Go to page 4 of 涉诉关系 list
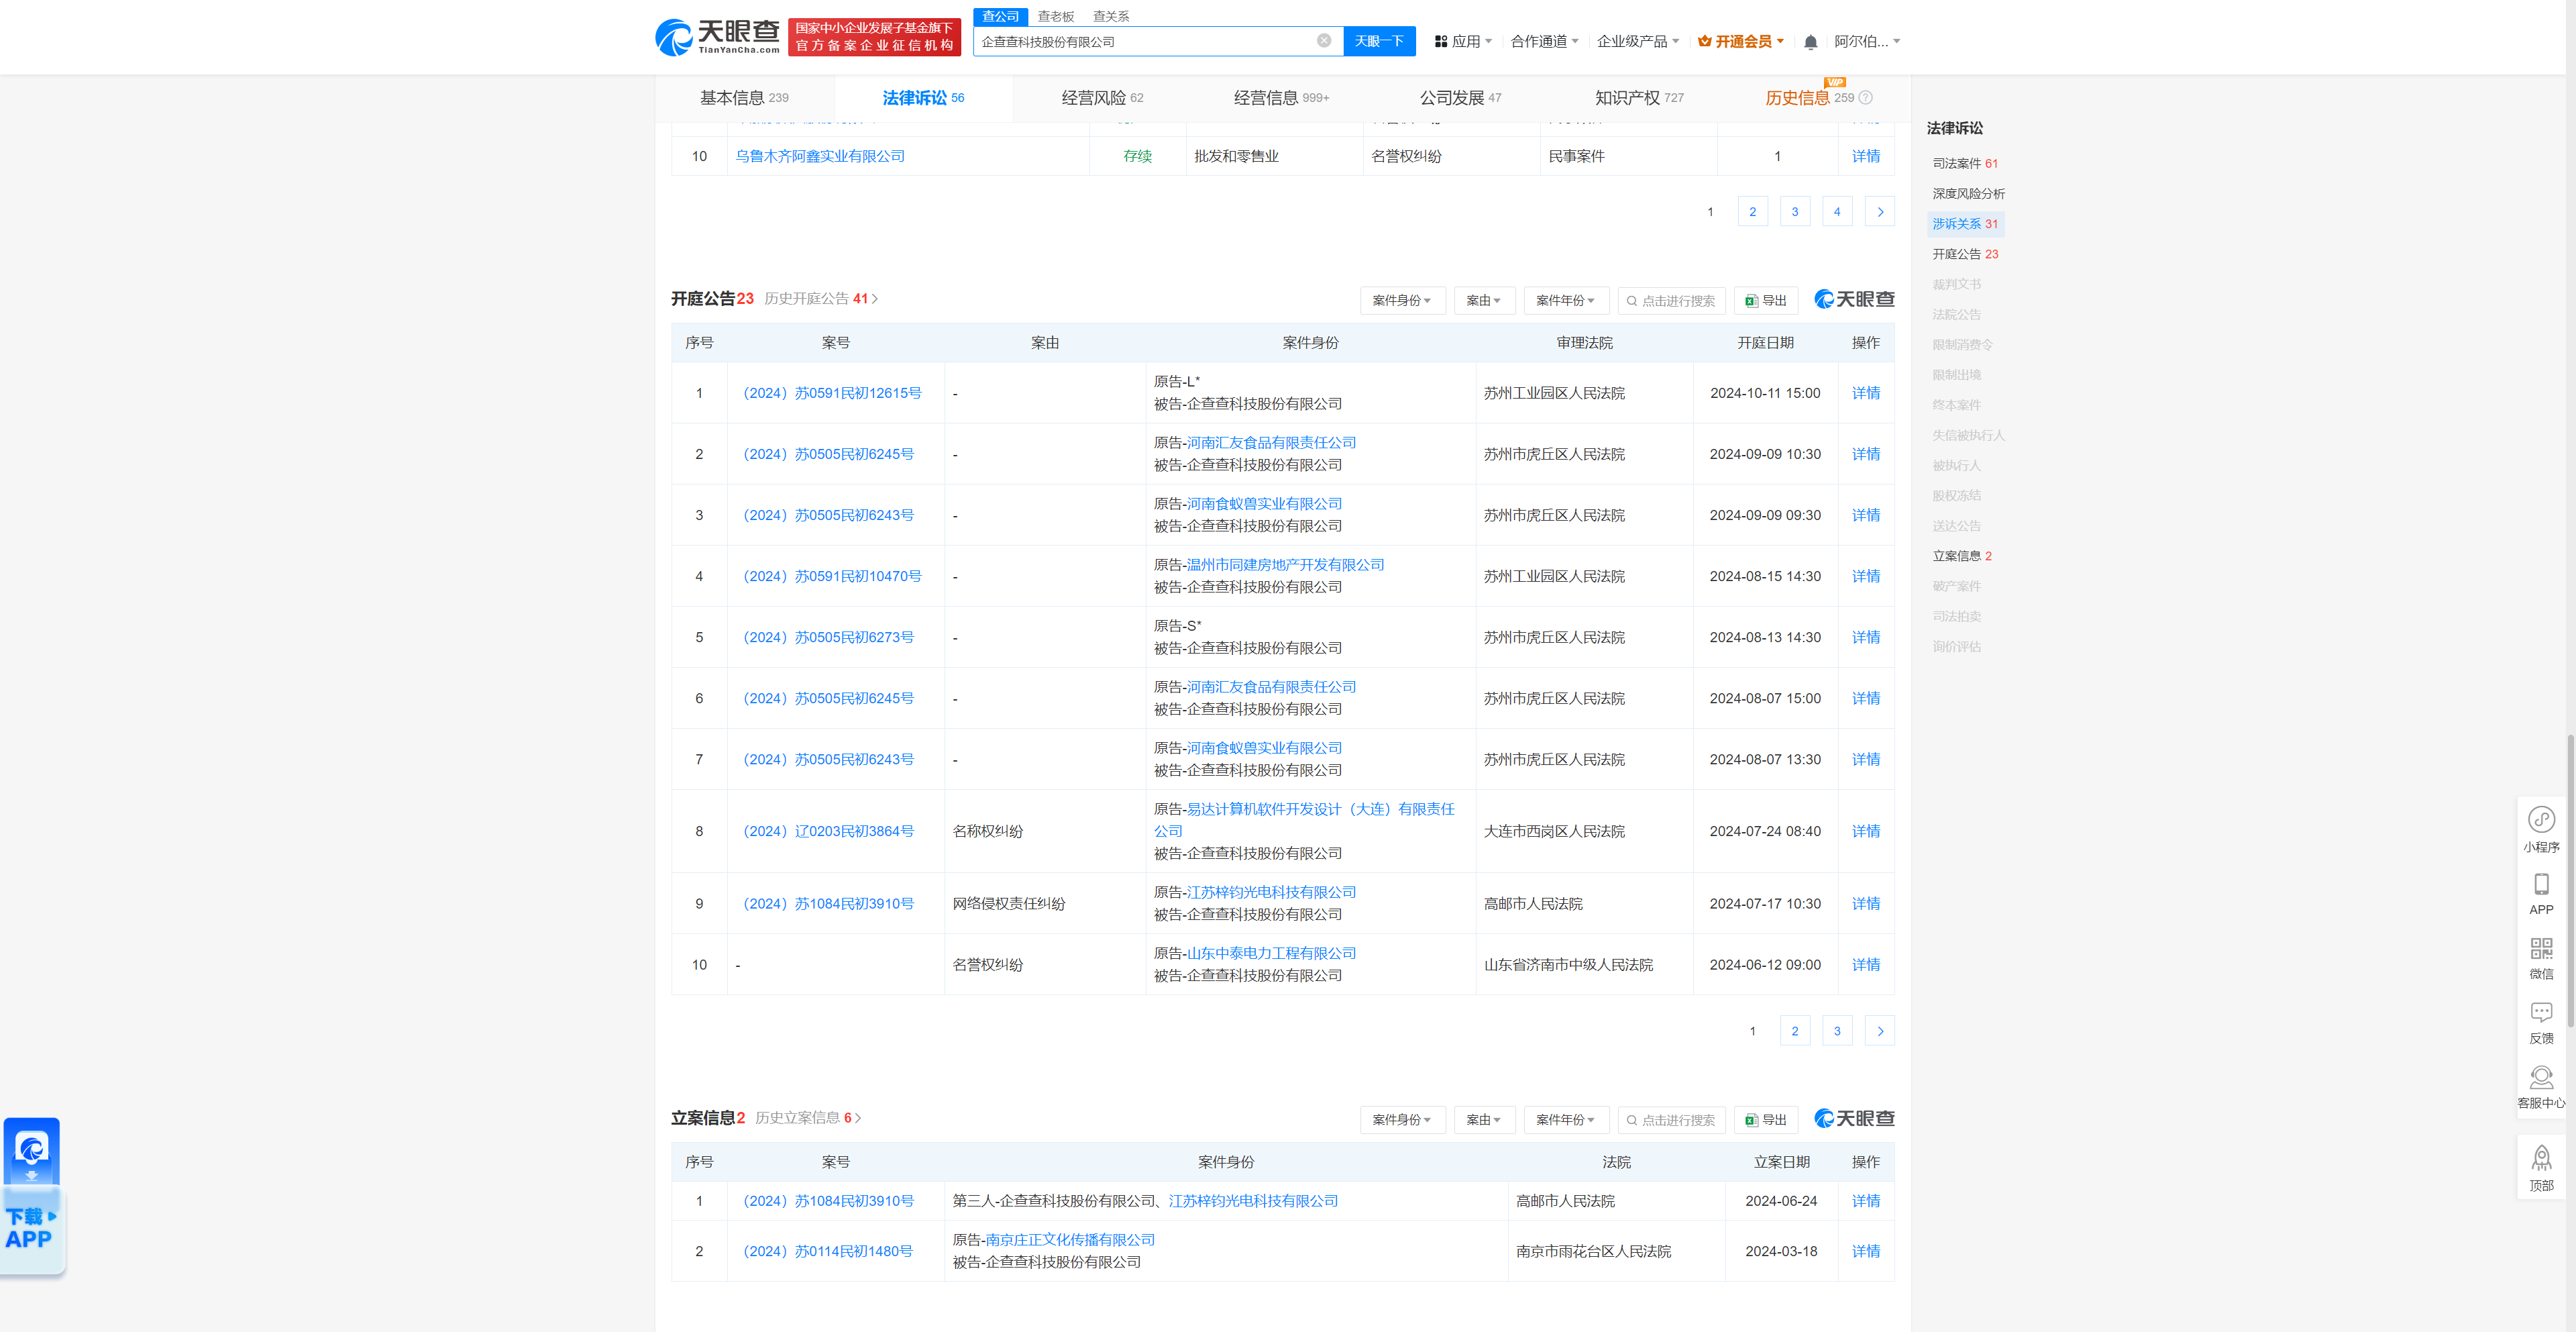Screen dimensions: 2576x1332 [1837, 212]
